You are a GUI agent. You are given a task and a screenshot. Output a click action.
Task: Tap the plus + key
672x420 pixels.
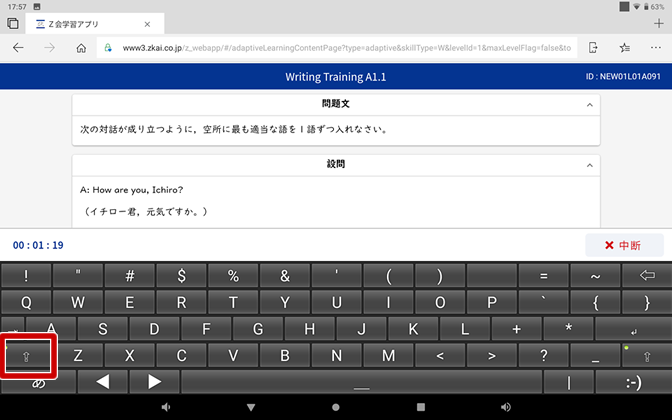click(x=516, y=329)
